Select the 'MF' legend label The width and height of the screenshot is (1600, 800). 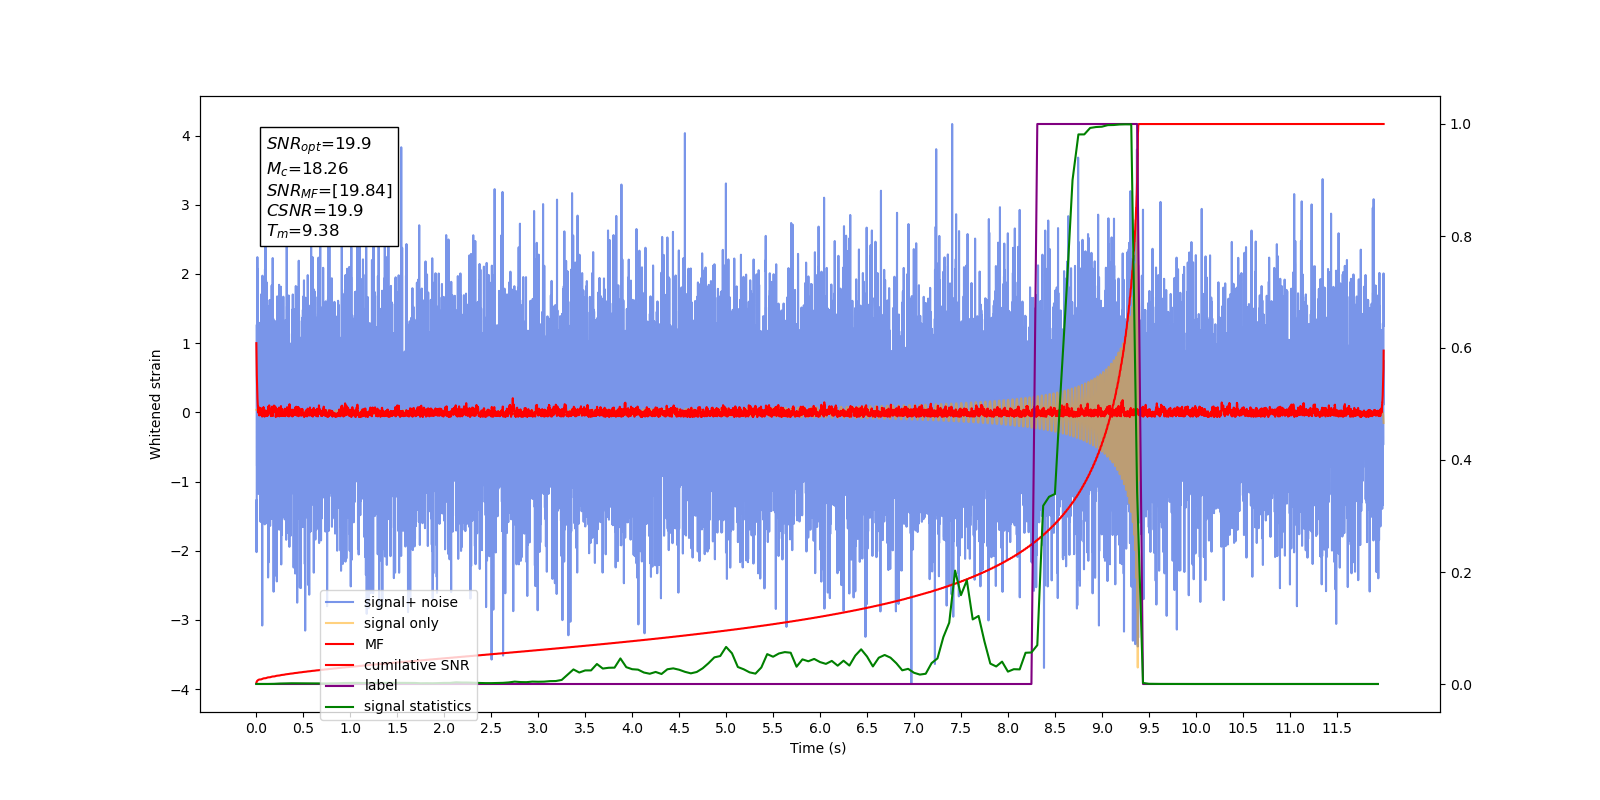pyautogui.click(x=374, y=644)
